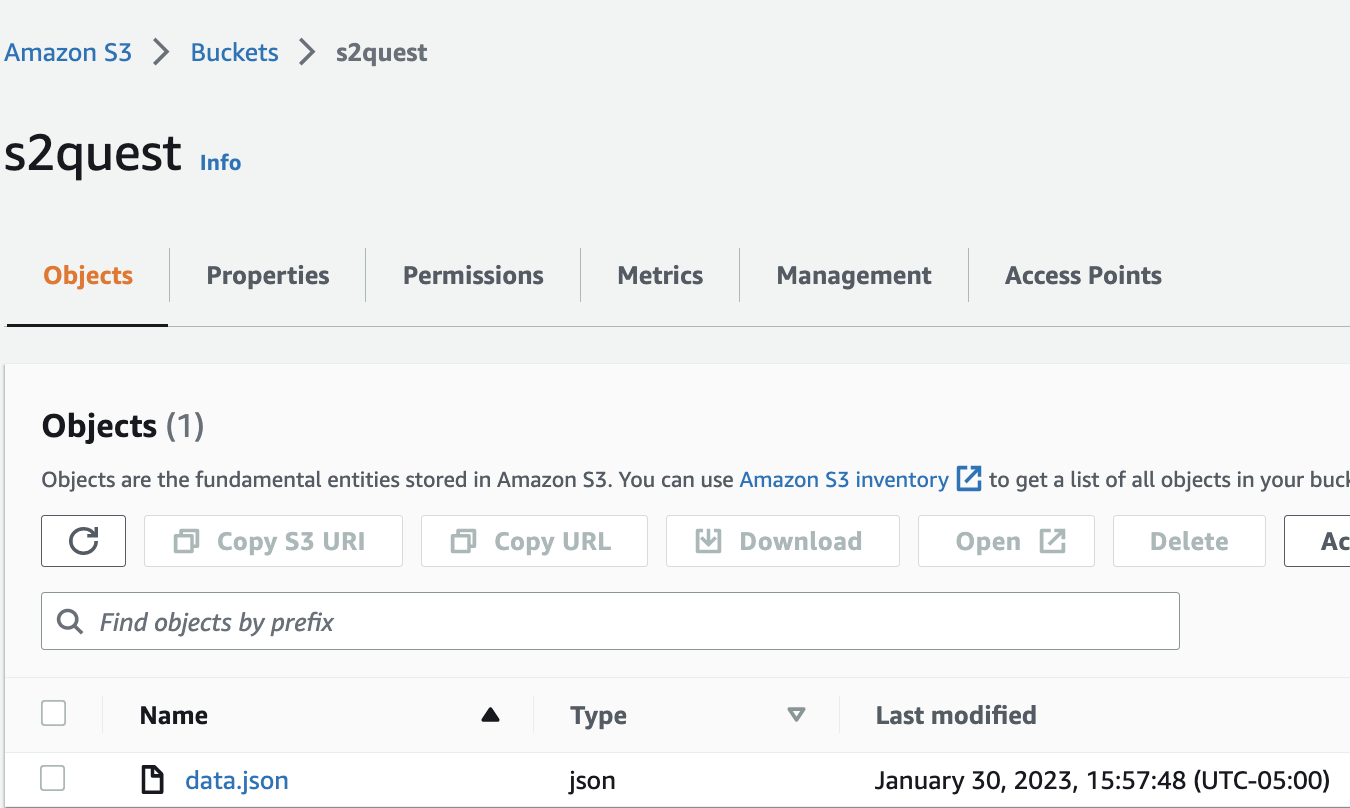Open the Amazon S3 inventory link
Viewport: 1350px width, 808px height.
pos(844,480)
